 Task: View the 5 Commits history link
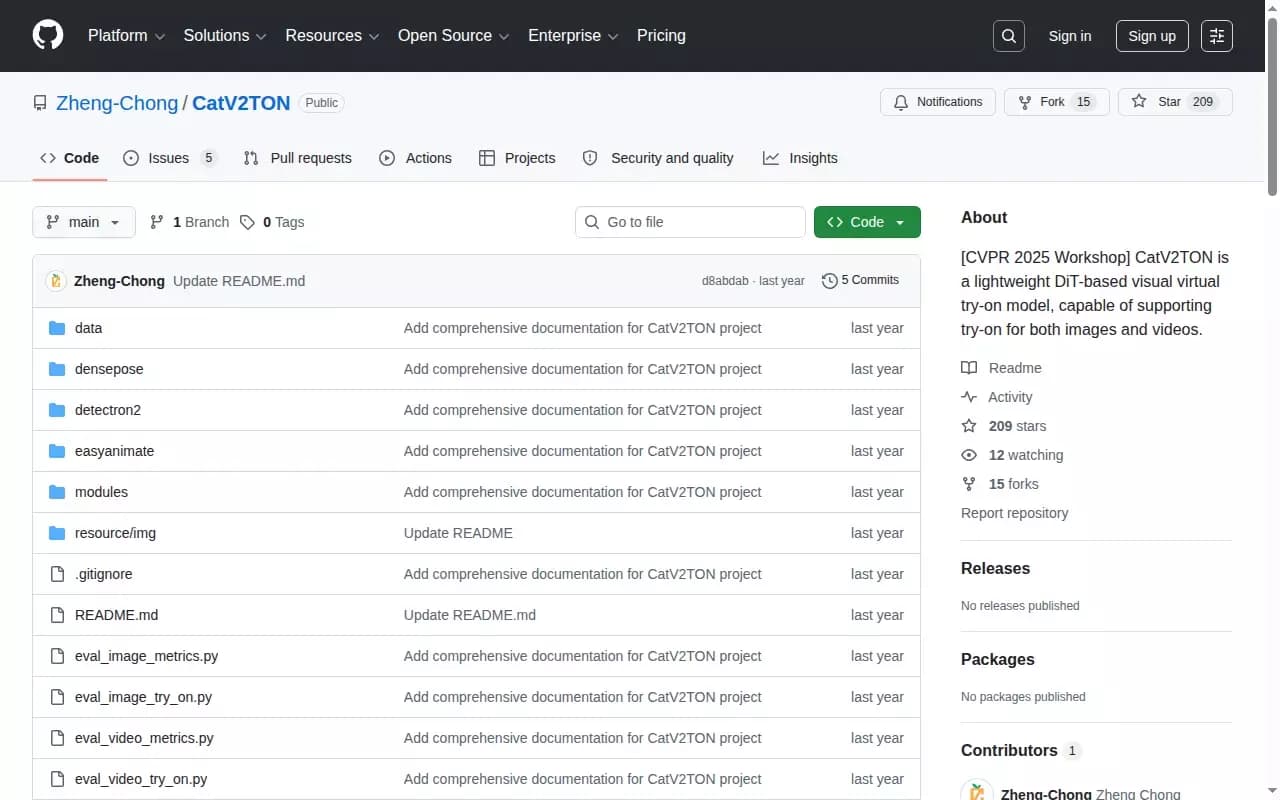[x=861, y=280]
